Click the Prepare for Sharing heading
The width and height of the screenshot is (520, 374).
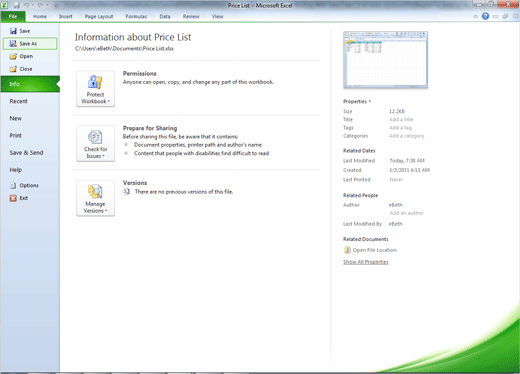pos(150,128)
